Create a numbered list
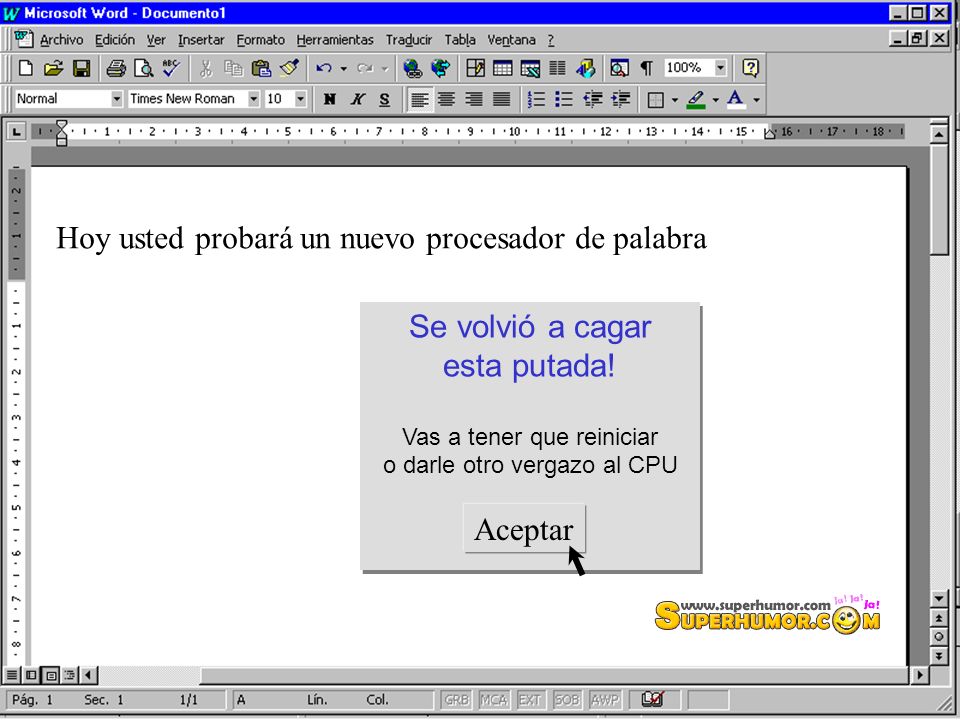960x720 pixels. pos(536,99)
